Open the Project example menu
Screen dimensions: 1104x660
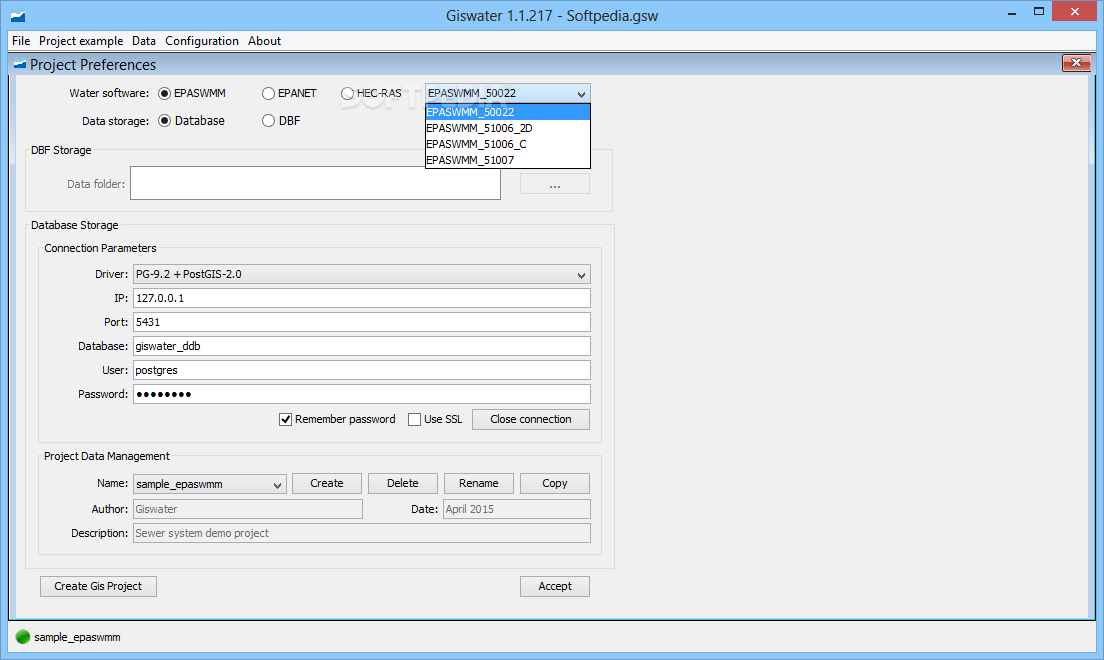click(81, 41)
